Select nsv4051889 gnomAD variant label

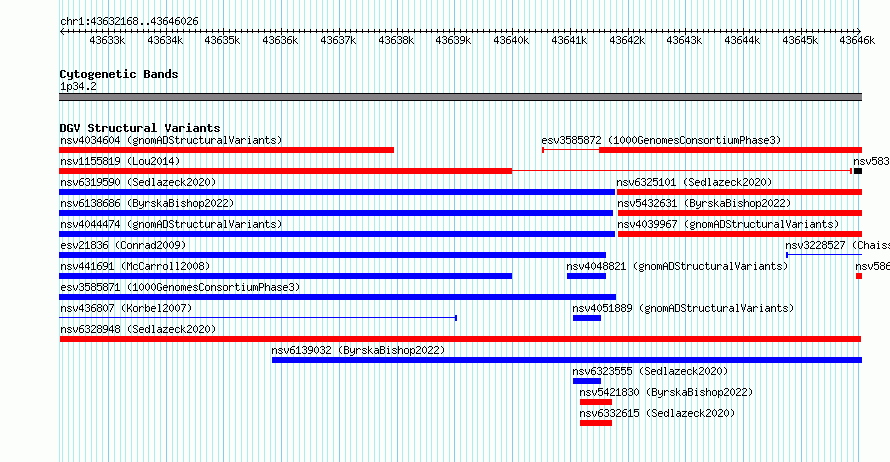point(683,308)
